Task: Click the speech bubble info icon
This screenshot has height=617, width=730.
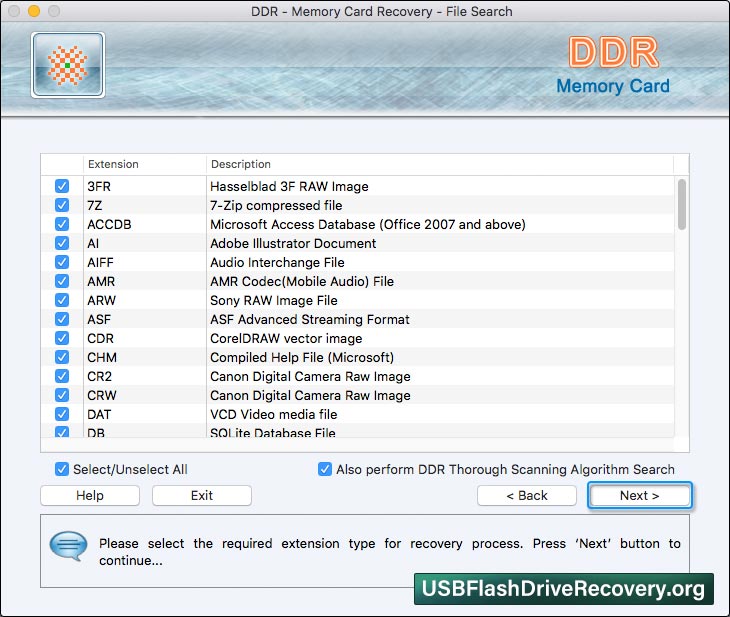Action: pos(68,546)
